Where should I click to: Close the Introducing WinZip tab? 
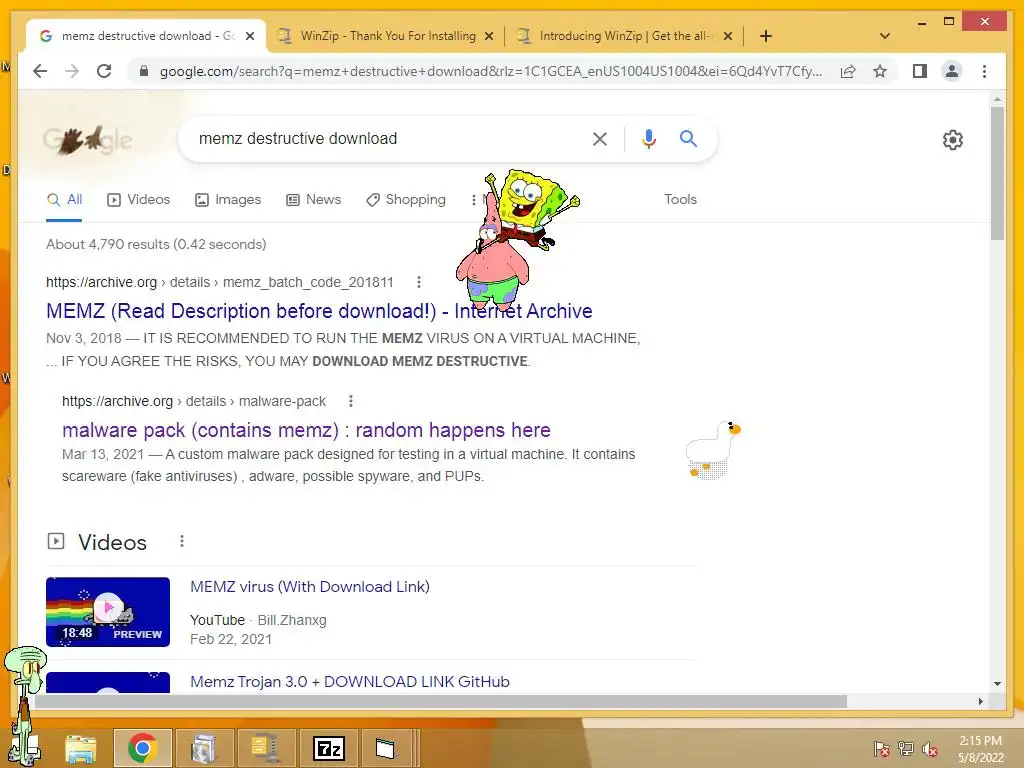pyautogui.click(x=728, y=36)
